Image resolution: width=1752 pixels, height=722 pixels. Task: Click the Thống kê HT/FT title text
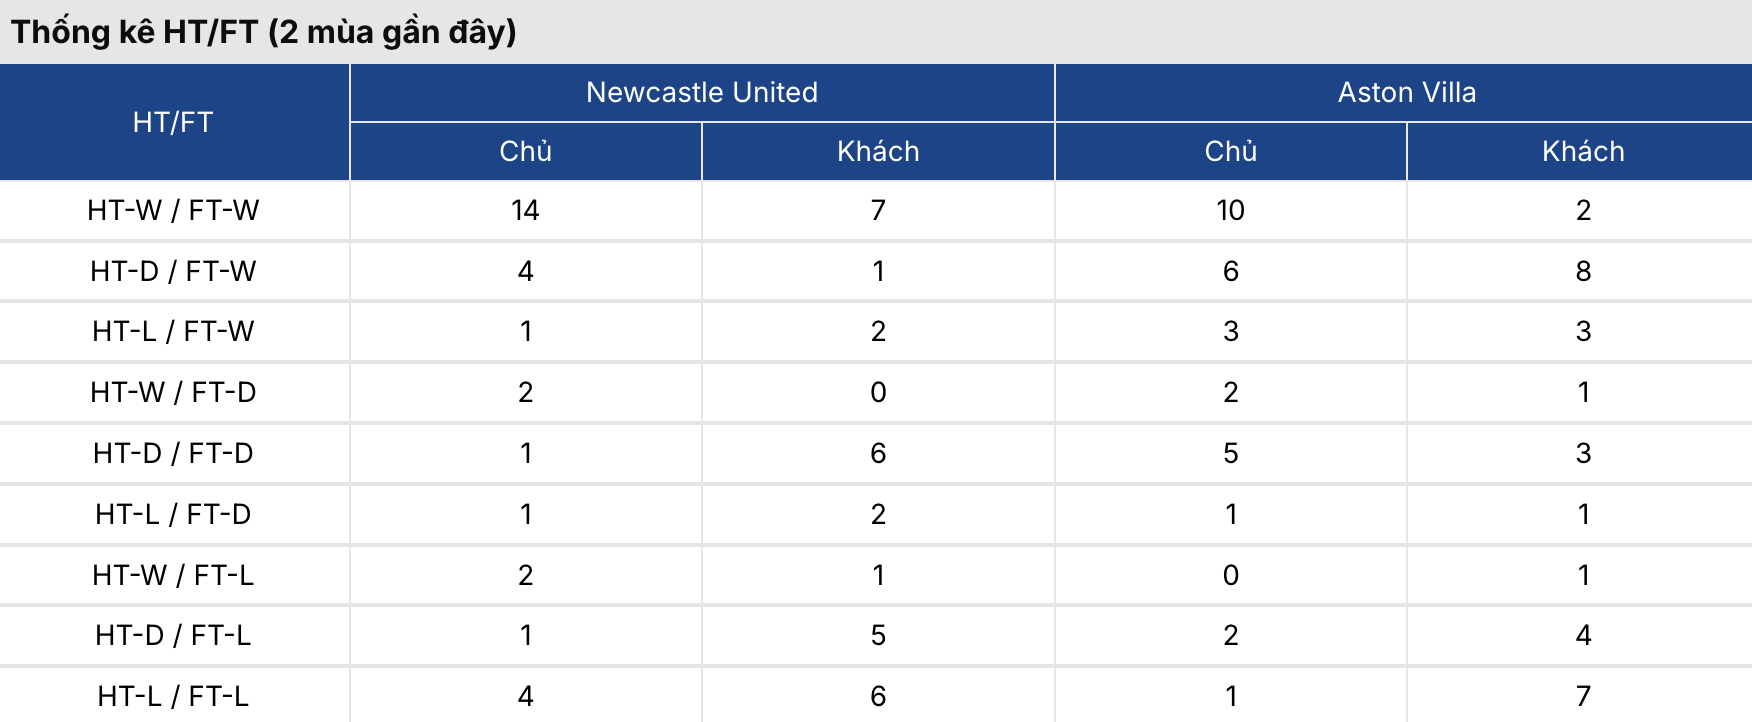tap(264, 32)
